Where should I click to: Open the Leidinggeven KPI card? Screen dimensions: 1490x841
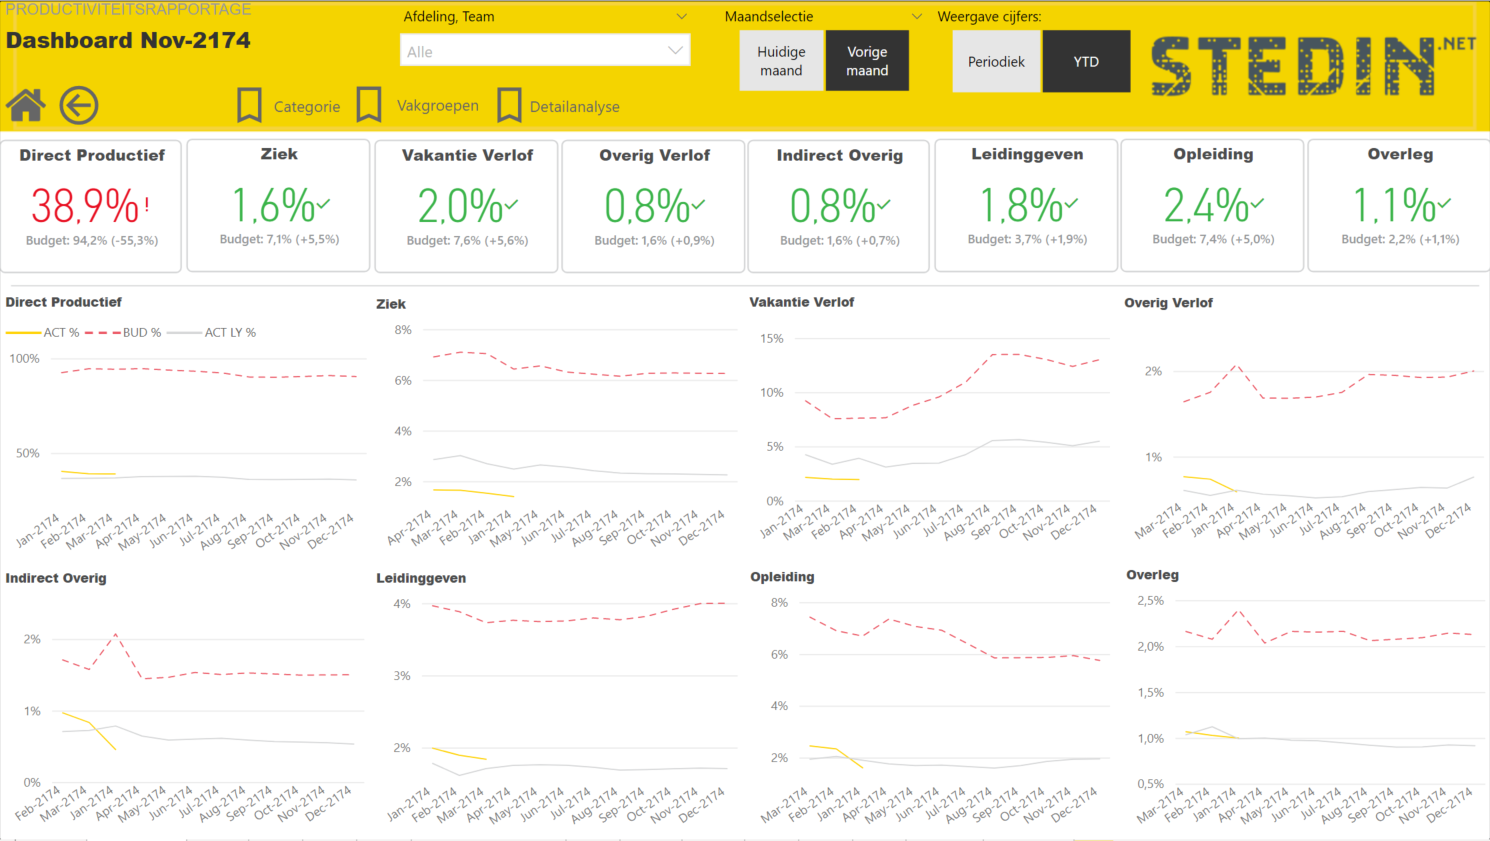1026,205
